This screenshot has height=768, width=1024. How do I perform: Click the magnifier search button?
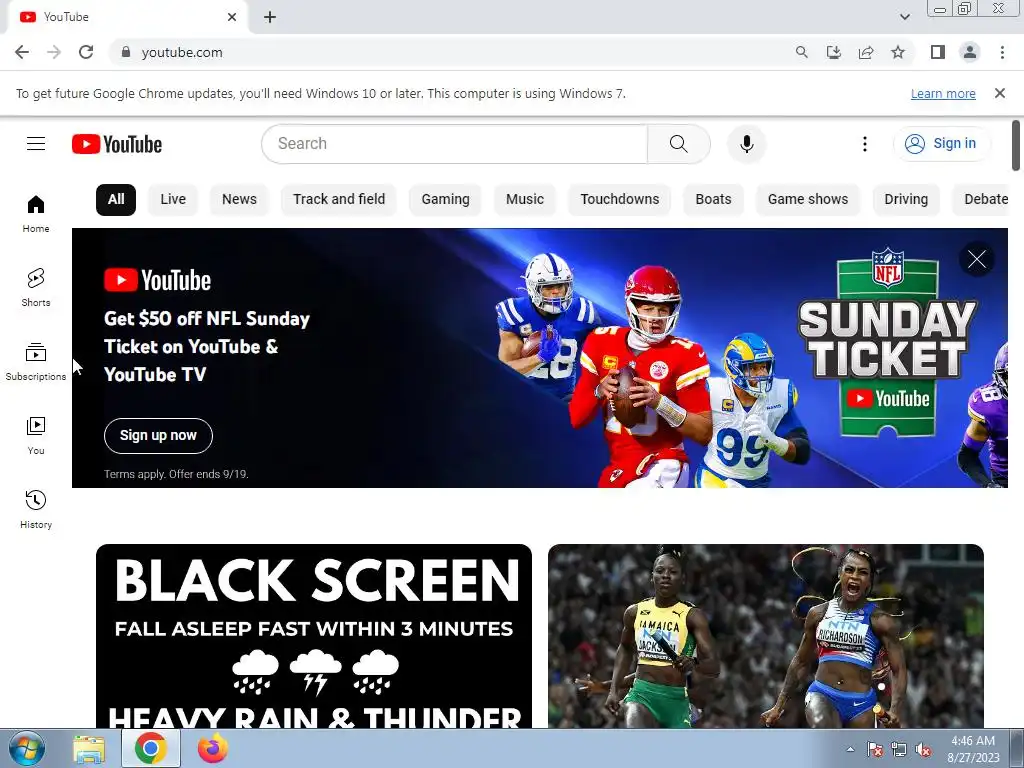(679, 144)
